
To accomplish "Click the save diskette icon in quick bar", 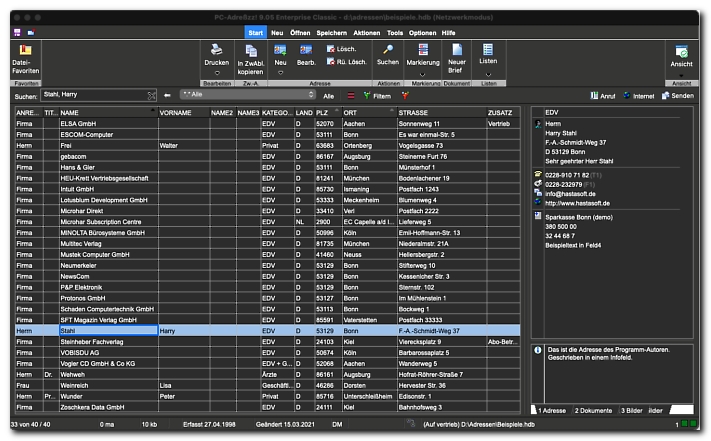I will (x=17, y=32).
